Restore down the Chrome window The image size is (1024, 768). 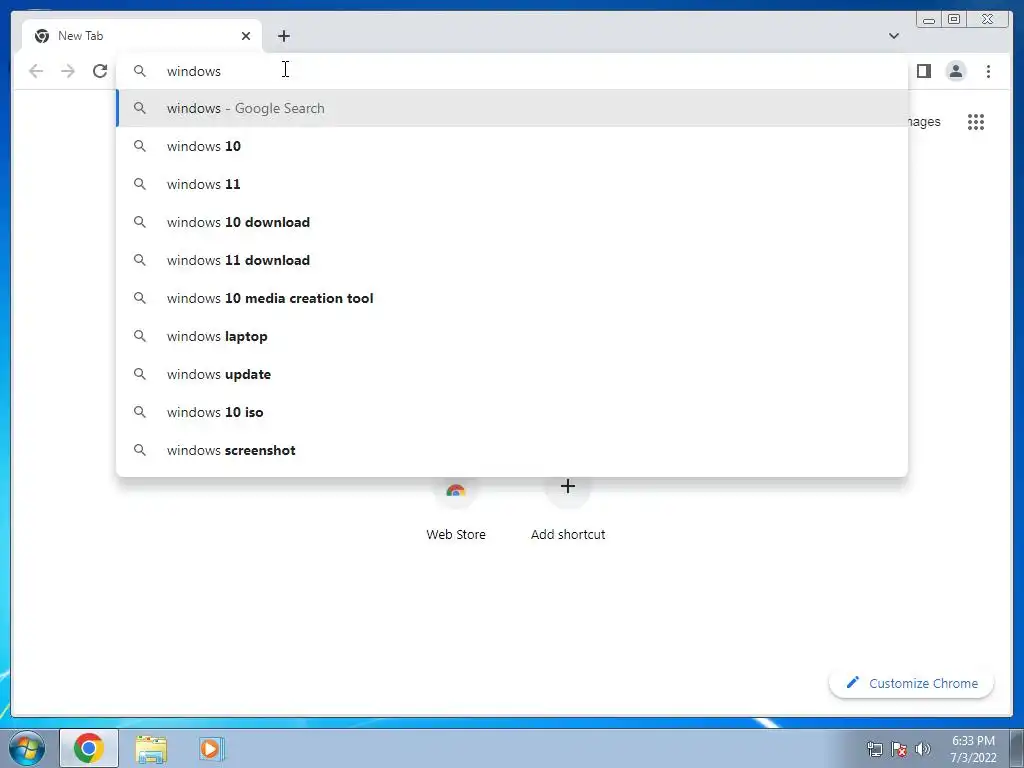coord(954,20)
